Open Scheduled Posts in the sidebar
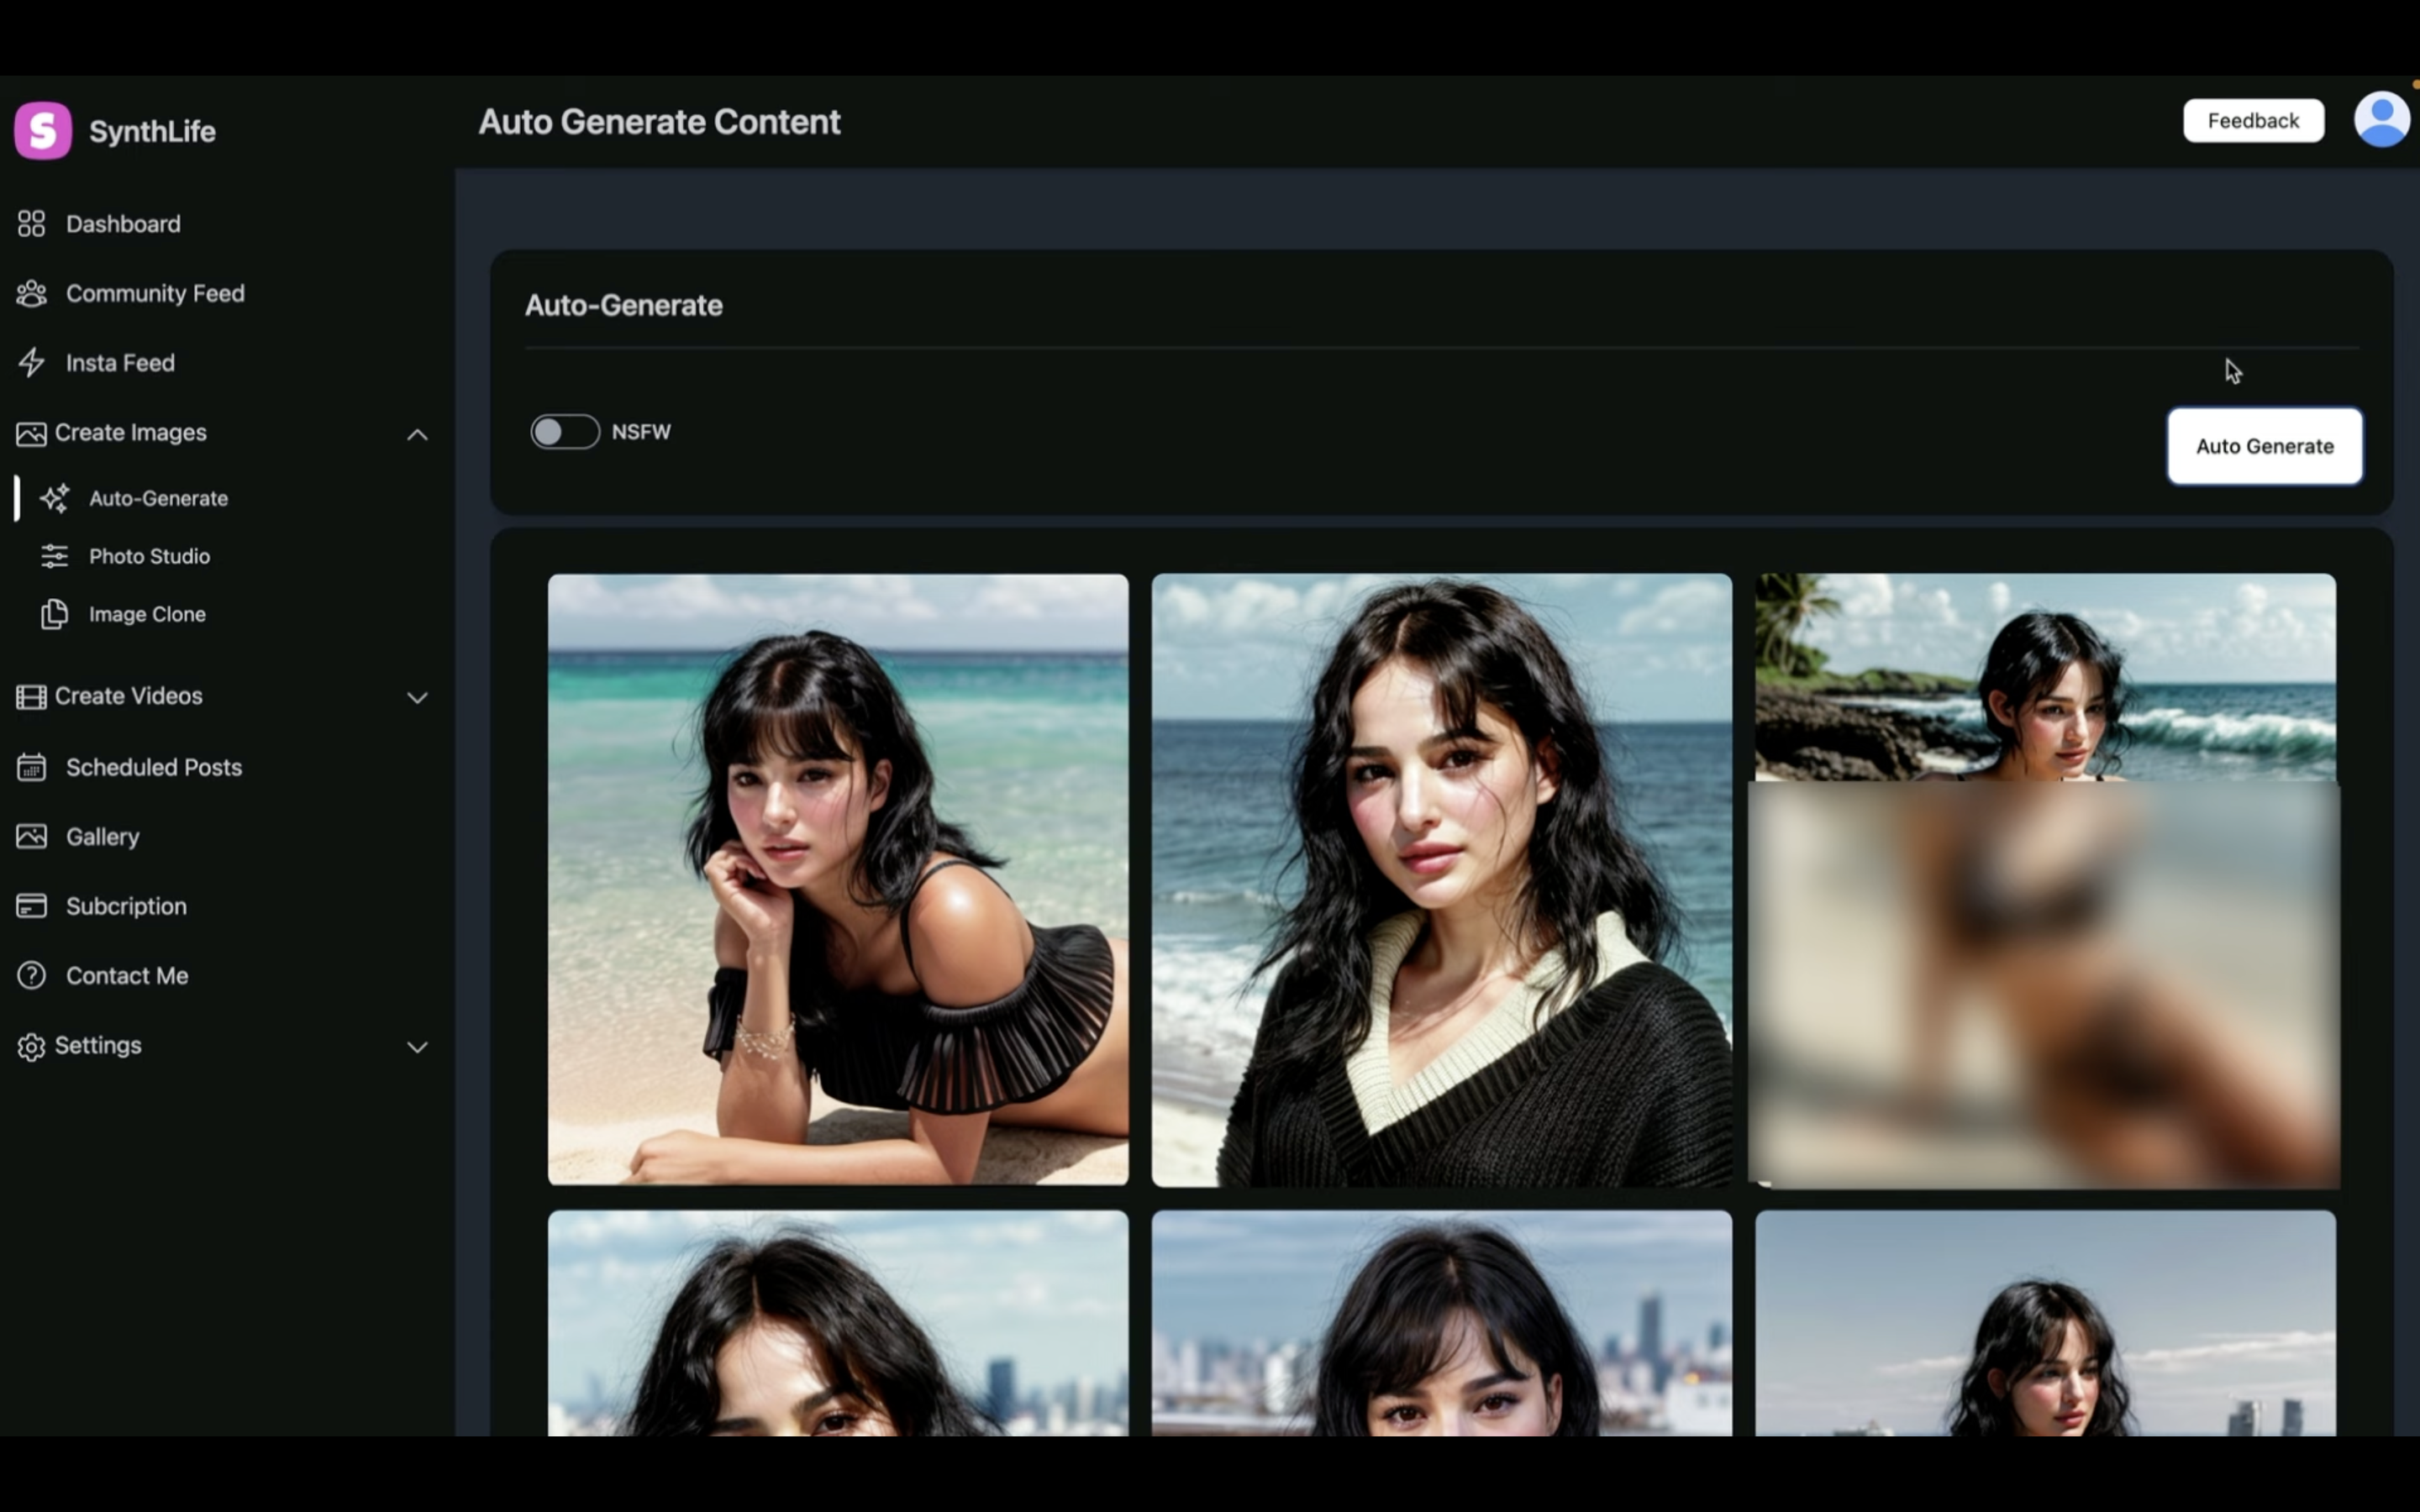 point(154,767)
